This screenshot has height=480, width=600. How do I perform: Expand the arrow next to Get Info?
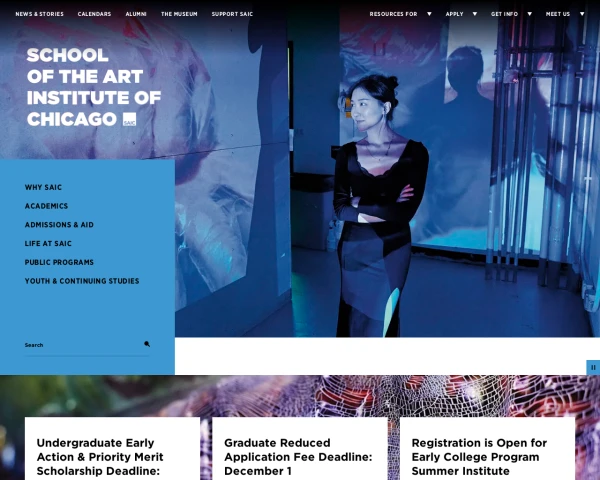[530, 14]
